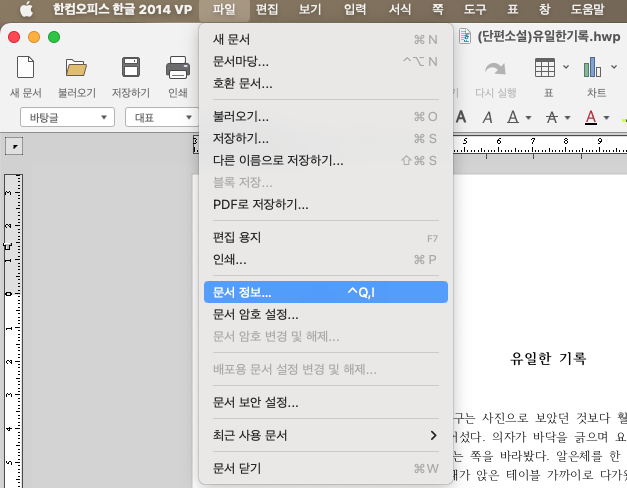The width and height of the screenshot is (627, 488).
Task: Click the italic A formatting icon
Action: pyautogui.click(x=487, y=117)
